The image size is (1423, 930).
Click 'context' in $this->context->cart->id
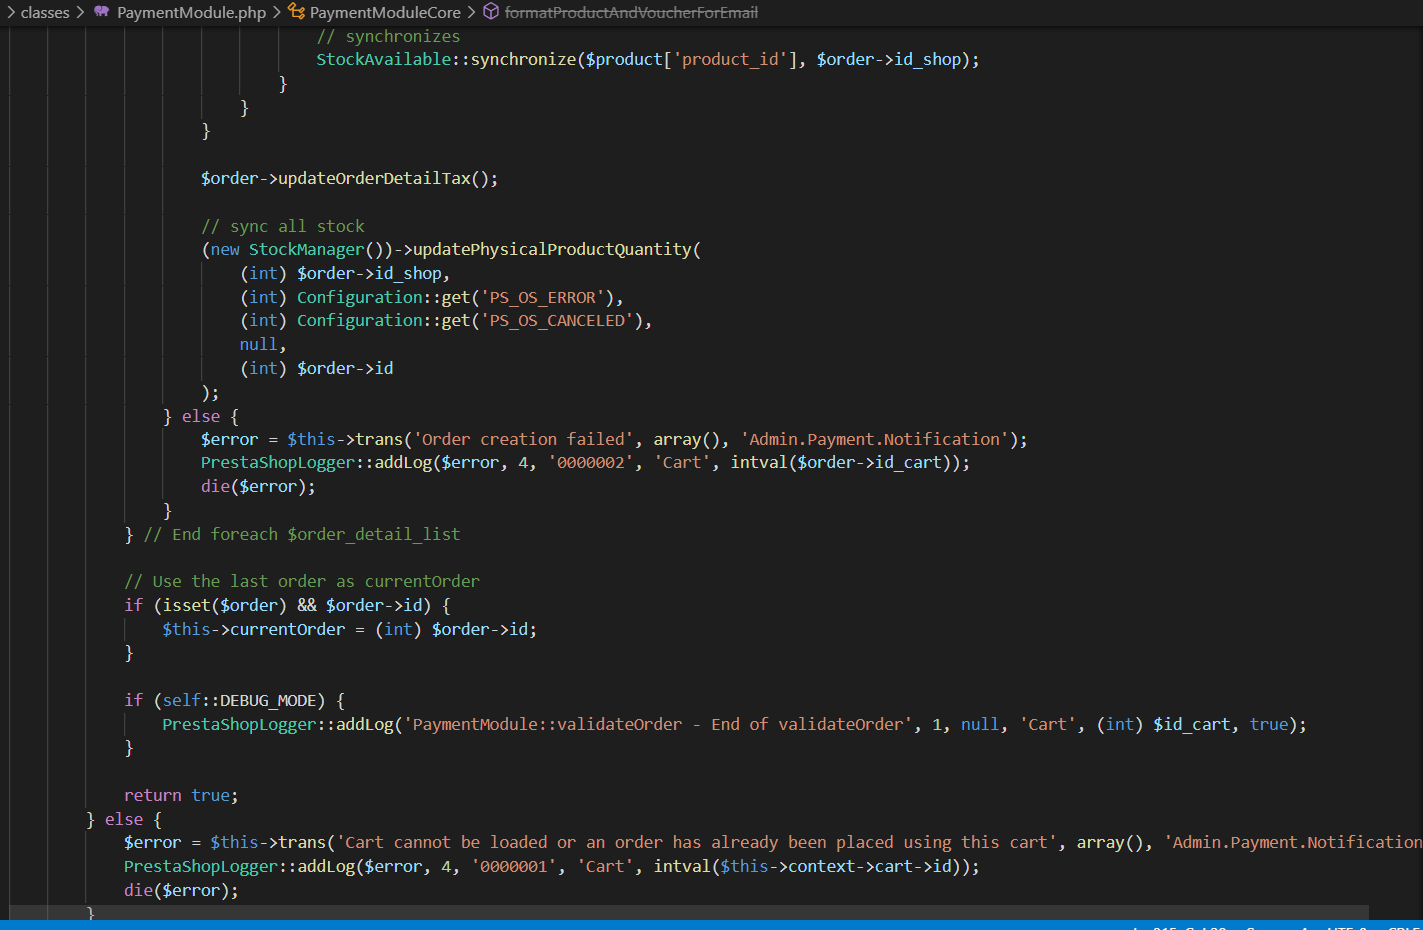821,866
